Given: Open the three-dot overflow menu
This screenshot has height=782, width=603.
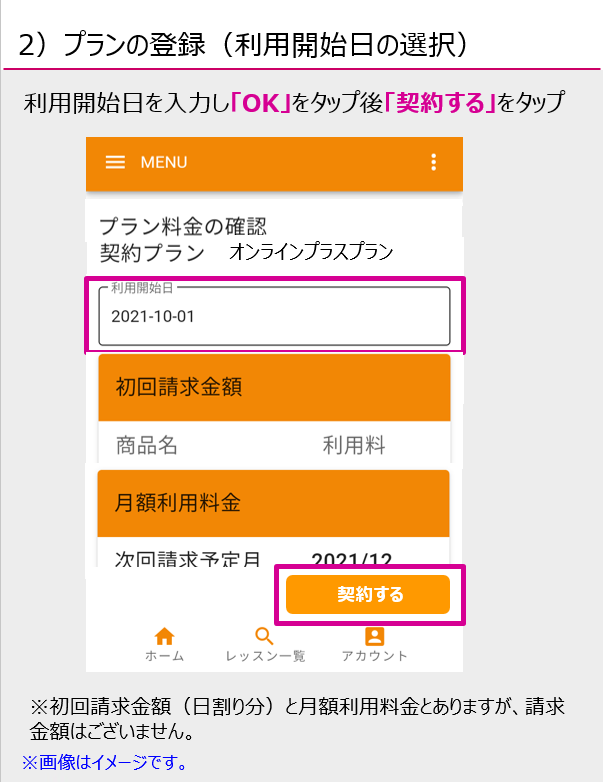Looking at the screenshot, I should [x=433, y=162].
